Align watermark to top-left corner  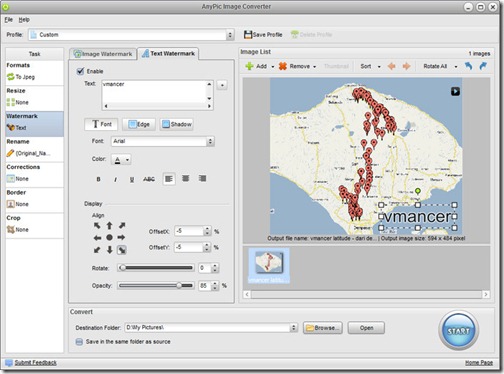(x=97, y=226)
